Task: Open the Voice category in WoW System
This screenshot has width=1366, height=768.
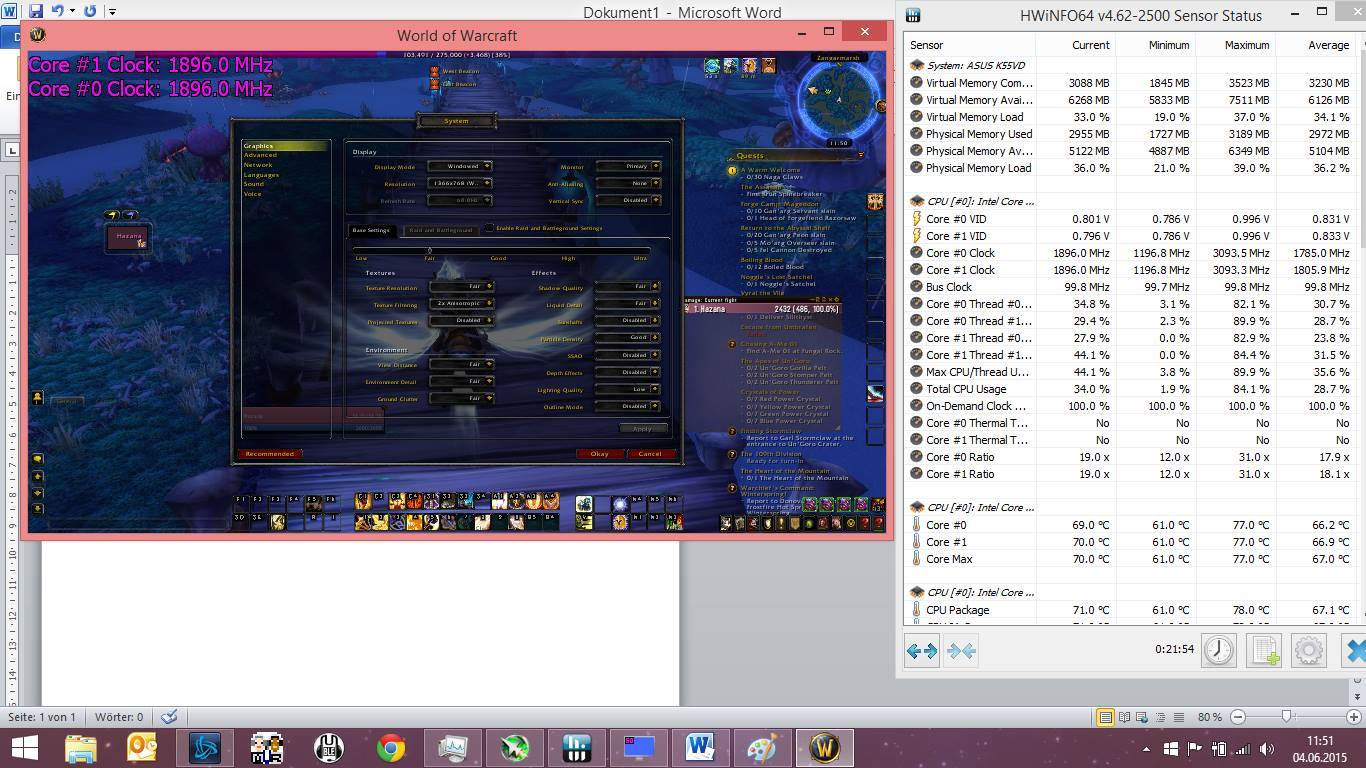Action: (x=252, y=194)
